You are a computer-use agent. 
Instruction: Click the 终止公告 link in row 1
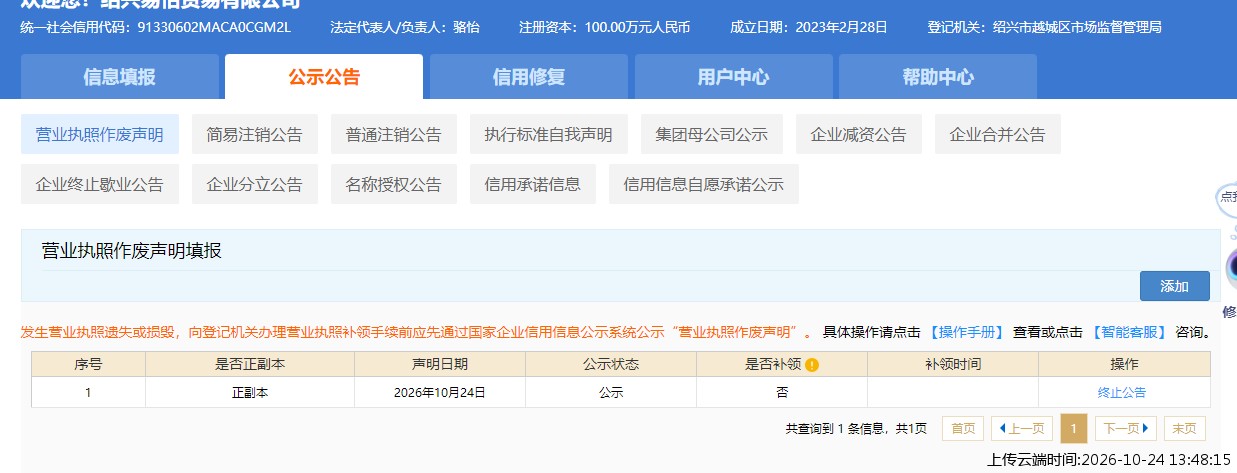(1122, 393)
